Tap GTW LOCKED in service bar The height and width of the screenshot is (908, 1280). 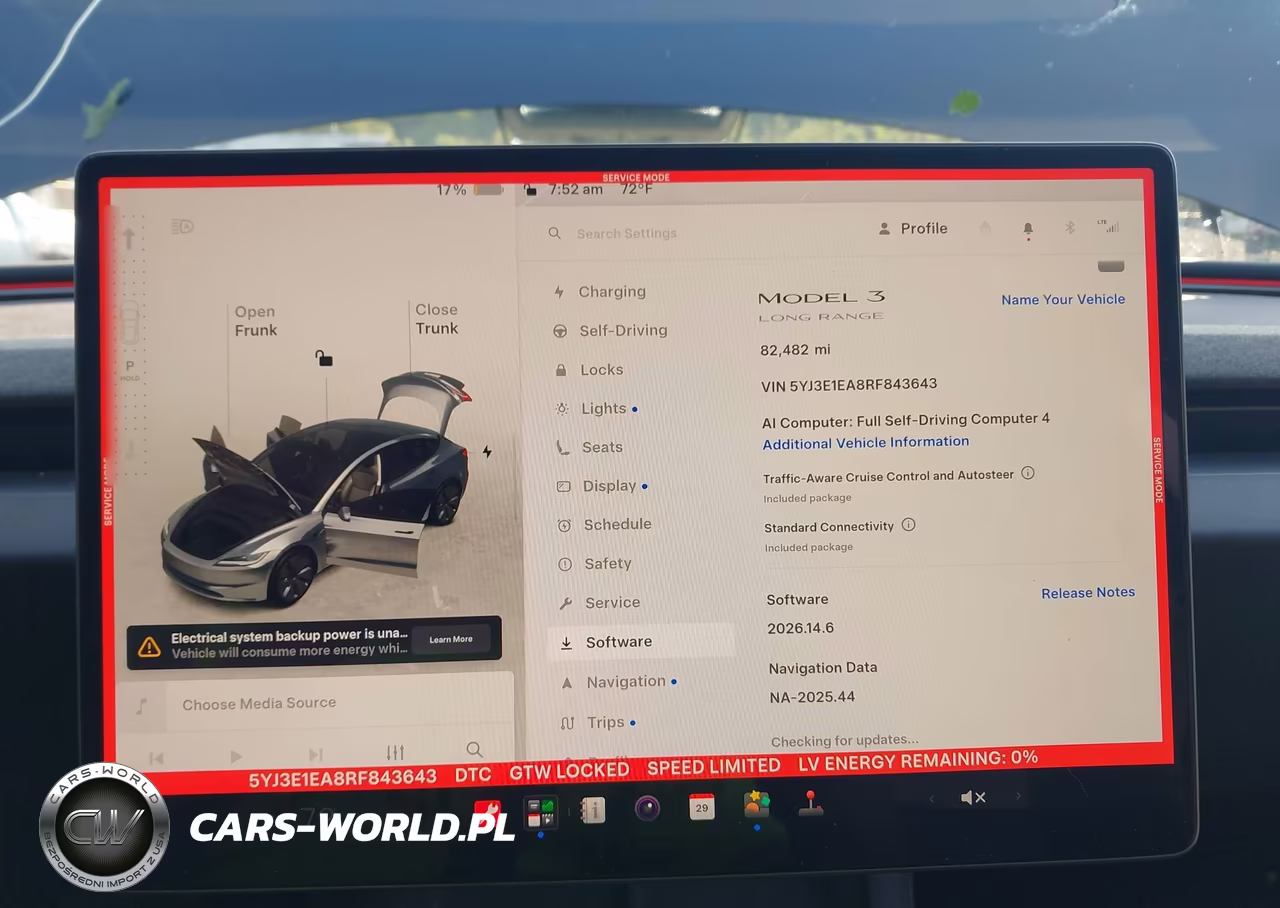[x=569, y=771]
